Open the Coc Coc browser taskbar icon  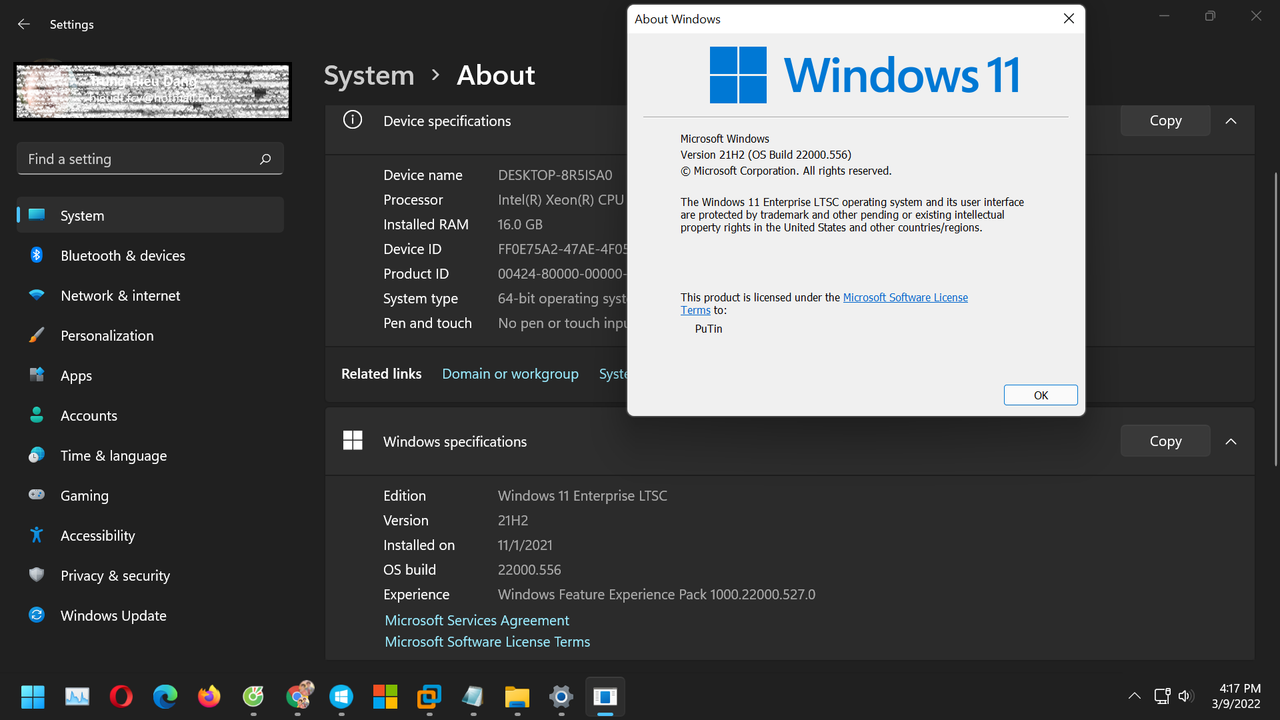(x=253, y=696)
